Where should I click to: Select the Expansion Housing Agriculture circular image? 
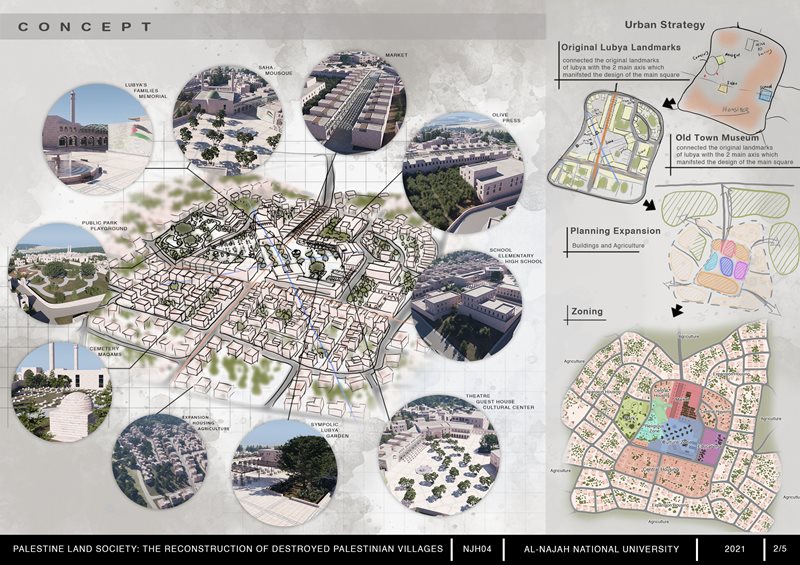tap(160, 460)
